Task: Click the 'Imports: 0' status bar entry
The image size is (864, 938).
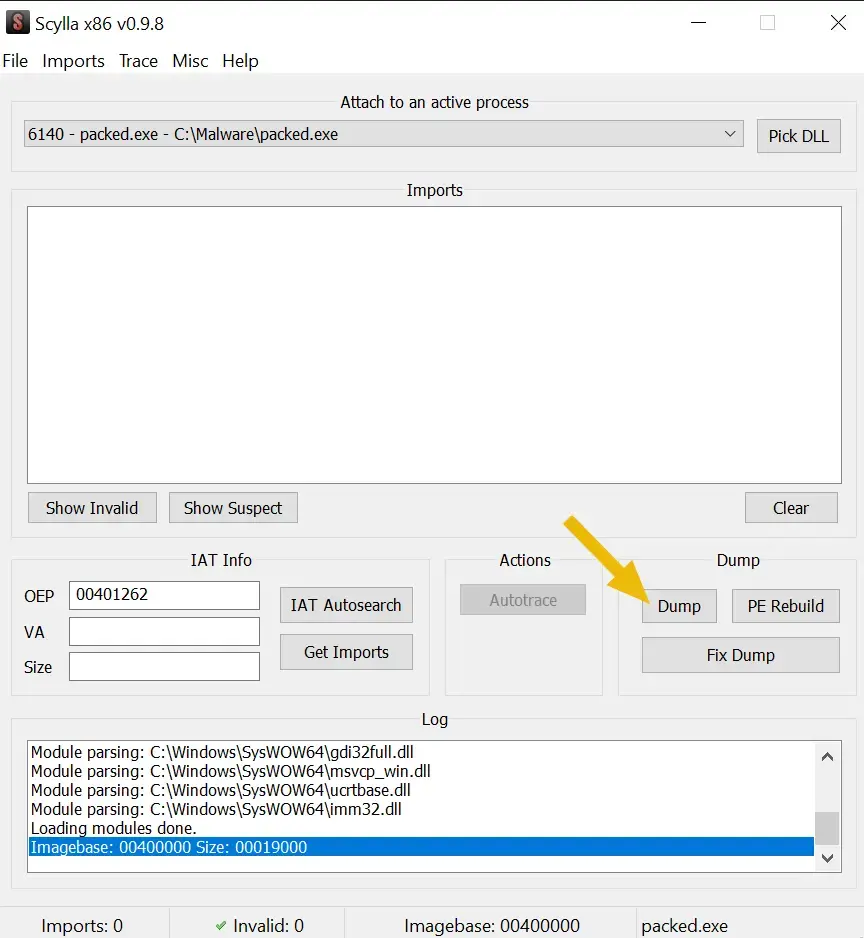Action: coord(82,925)
